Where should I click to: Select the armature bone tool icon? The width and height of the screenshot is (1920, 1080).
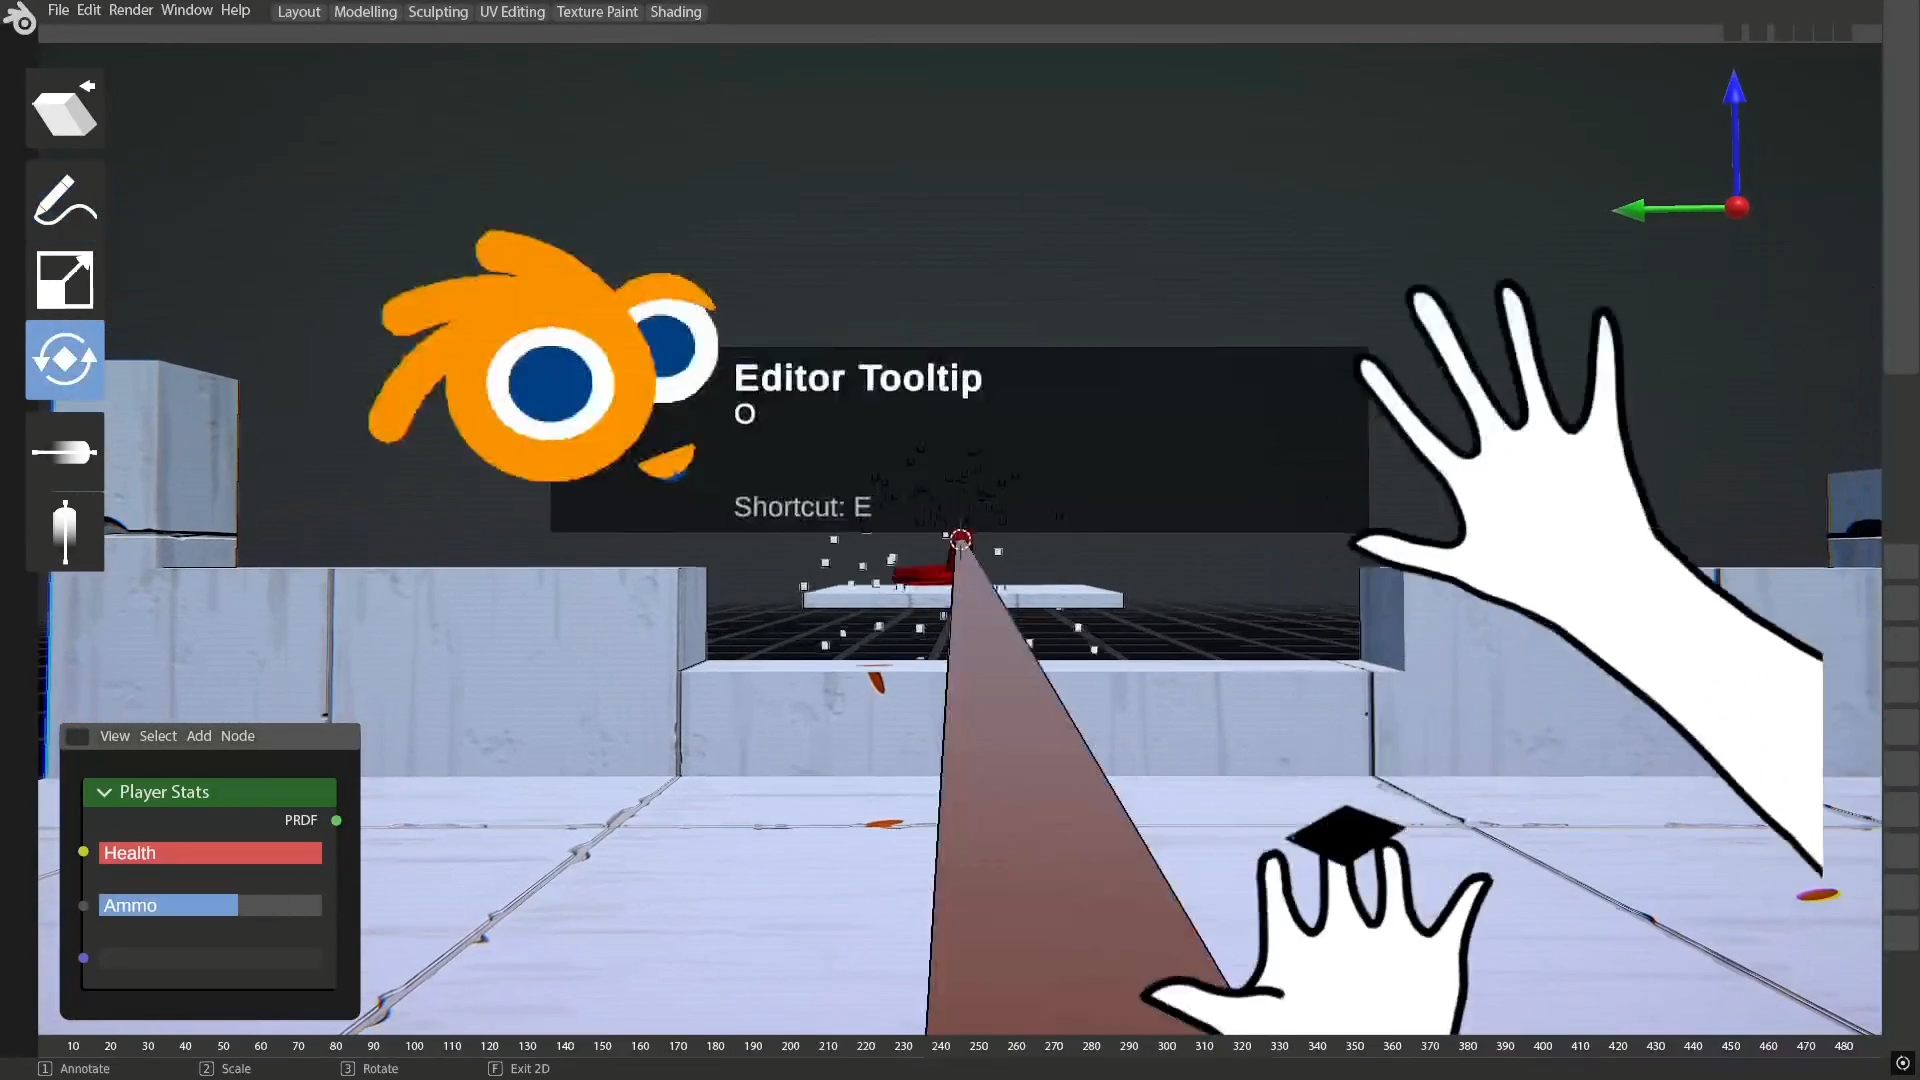click(65, 531)
